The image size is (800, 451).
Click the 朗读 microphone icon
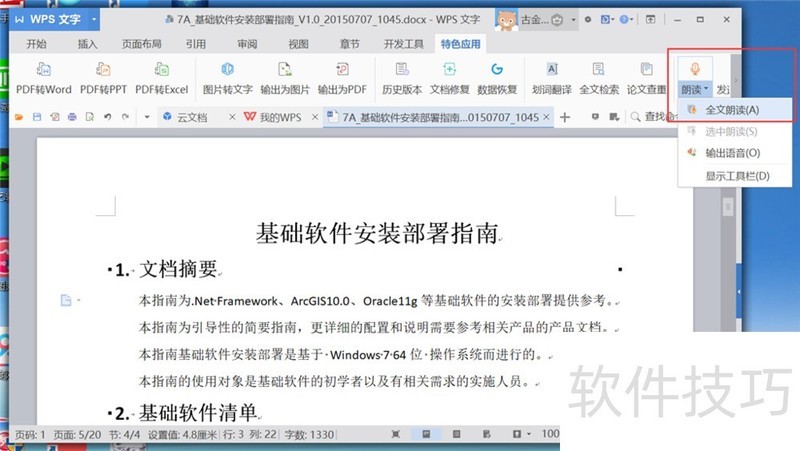pos(694,69)
